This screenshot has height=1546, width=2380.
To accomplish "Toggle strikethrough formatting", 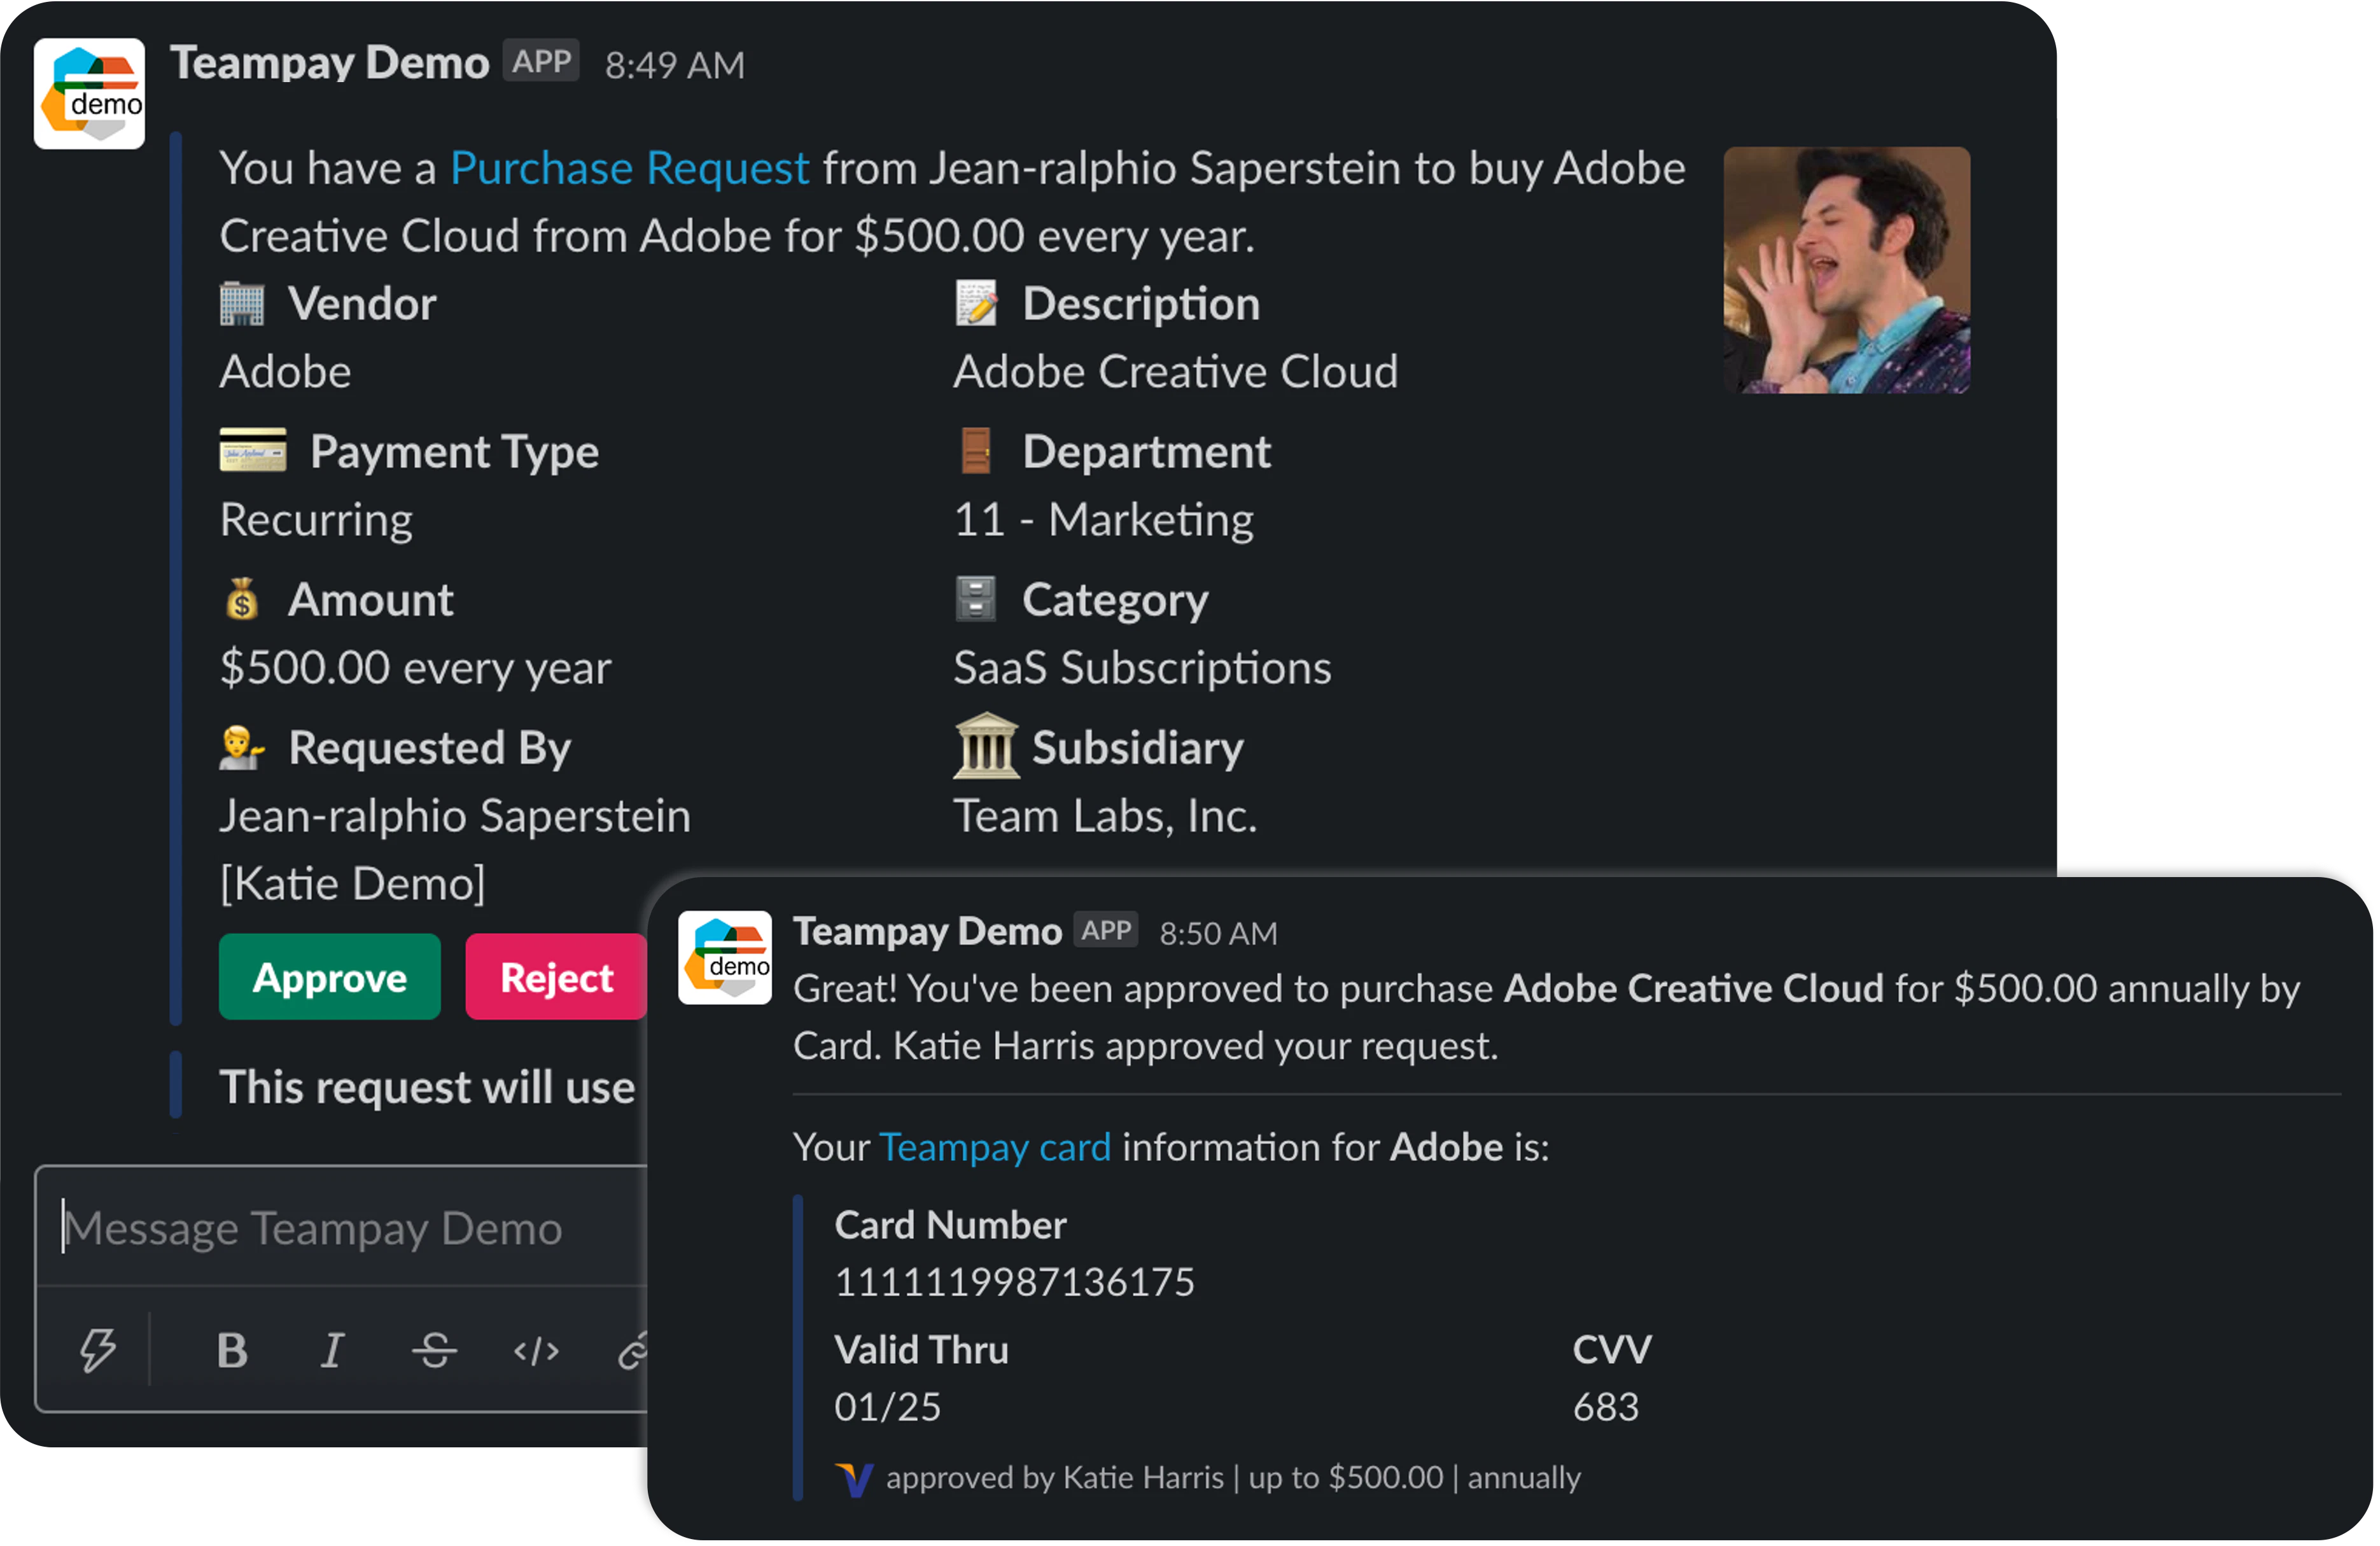I will click(434, 1350).
